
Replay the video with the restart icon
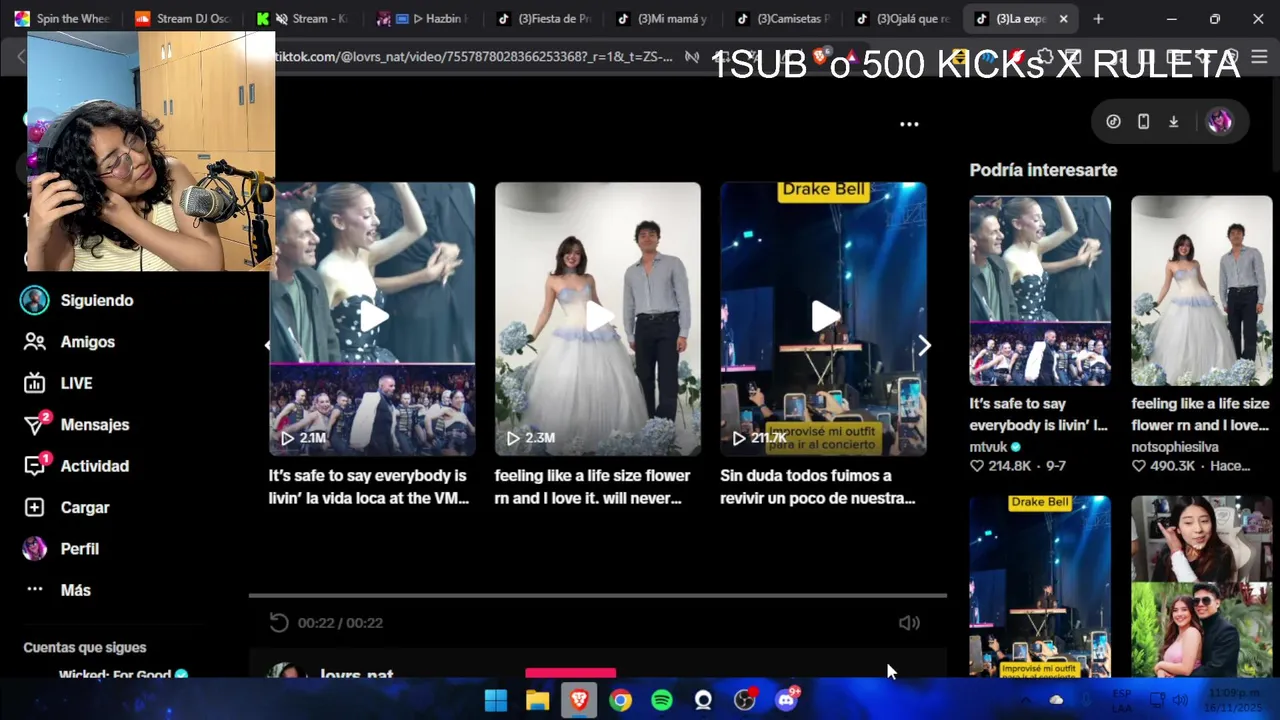[x=279, y=622]
